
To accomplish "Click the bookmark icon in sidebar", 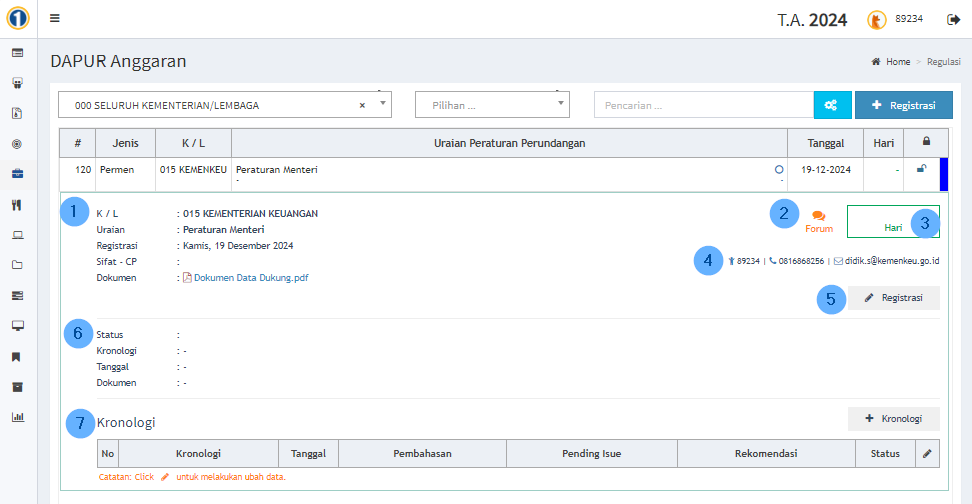I will pos(17,357).
